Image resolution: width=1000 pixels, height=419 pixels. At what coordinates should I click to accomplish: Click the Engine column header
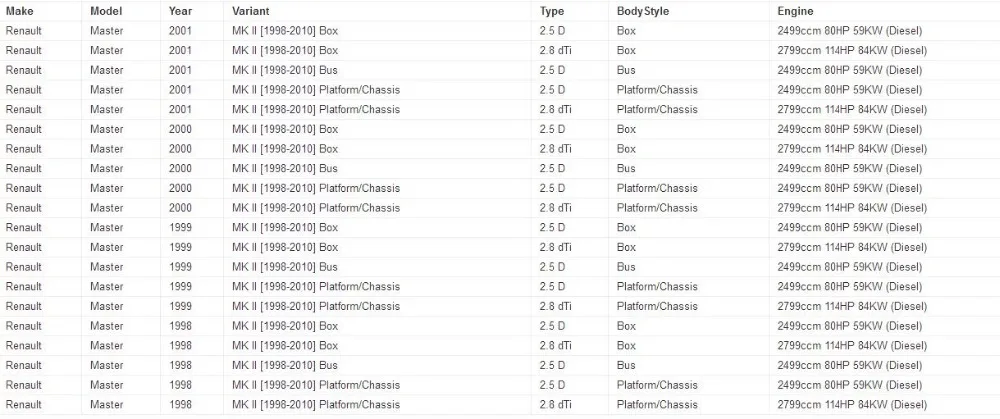click(x=885, y=11)
